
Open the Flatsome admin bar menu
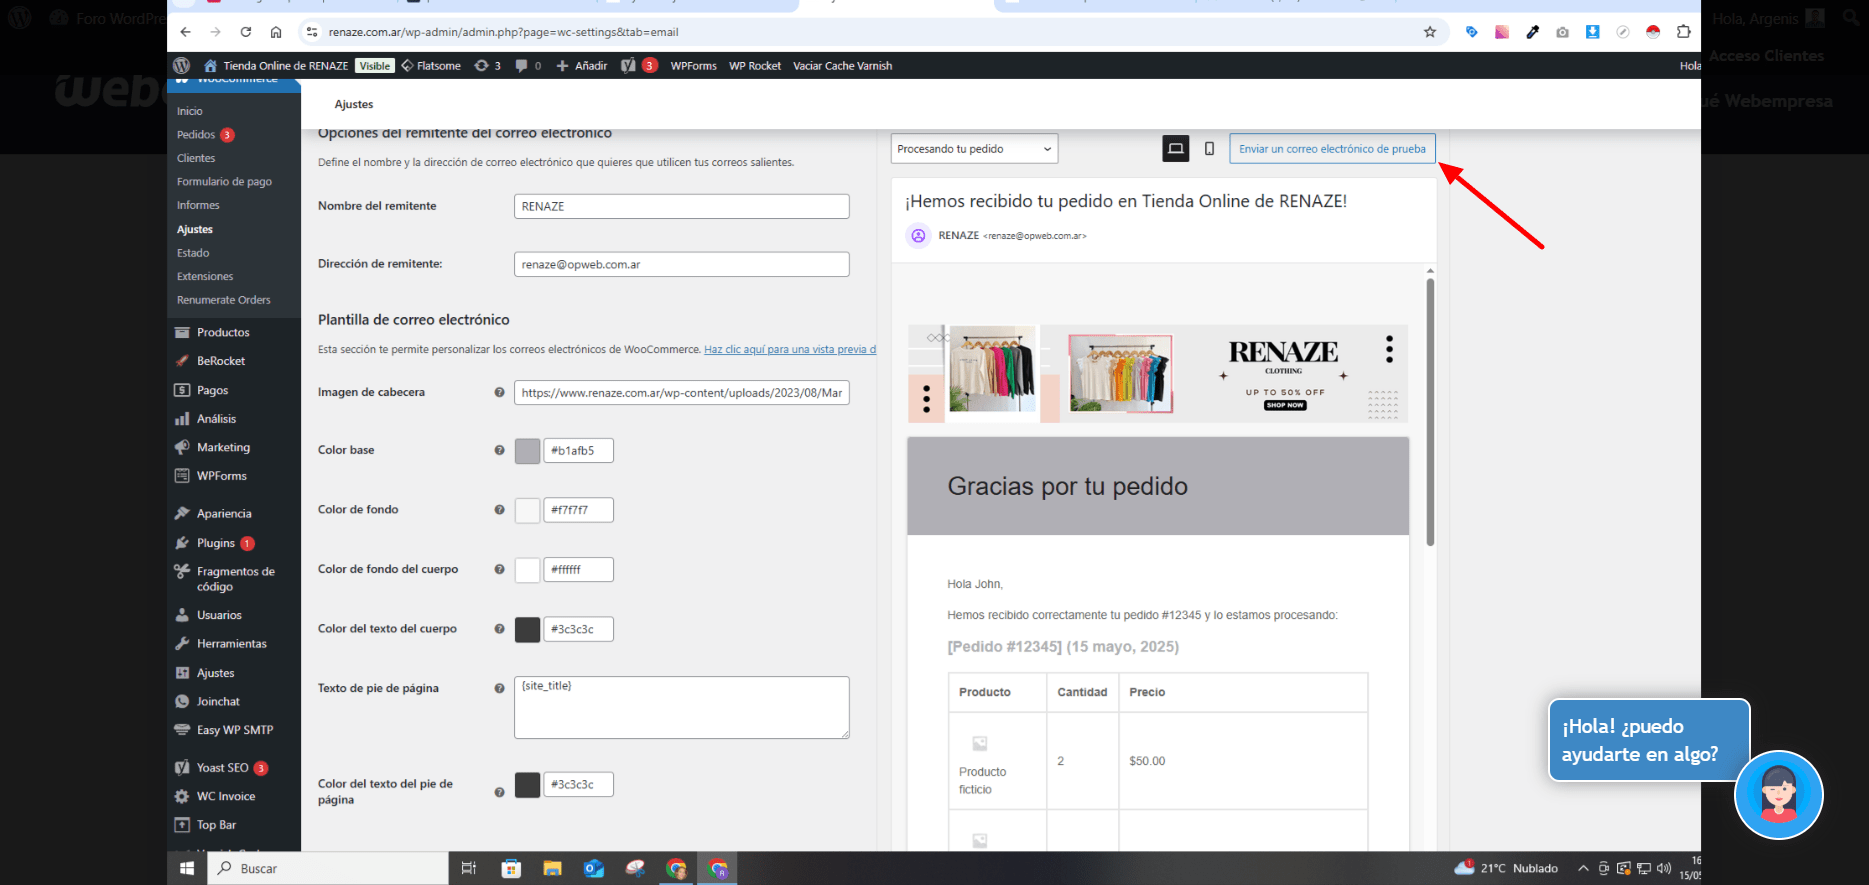tap(431, 66)
